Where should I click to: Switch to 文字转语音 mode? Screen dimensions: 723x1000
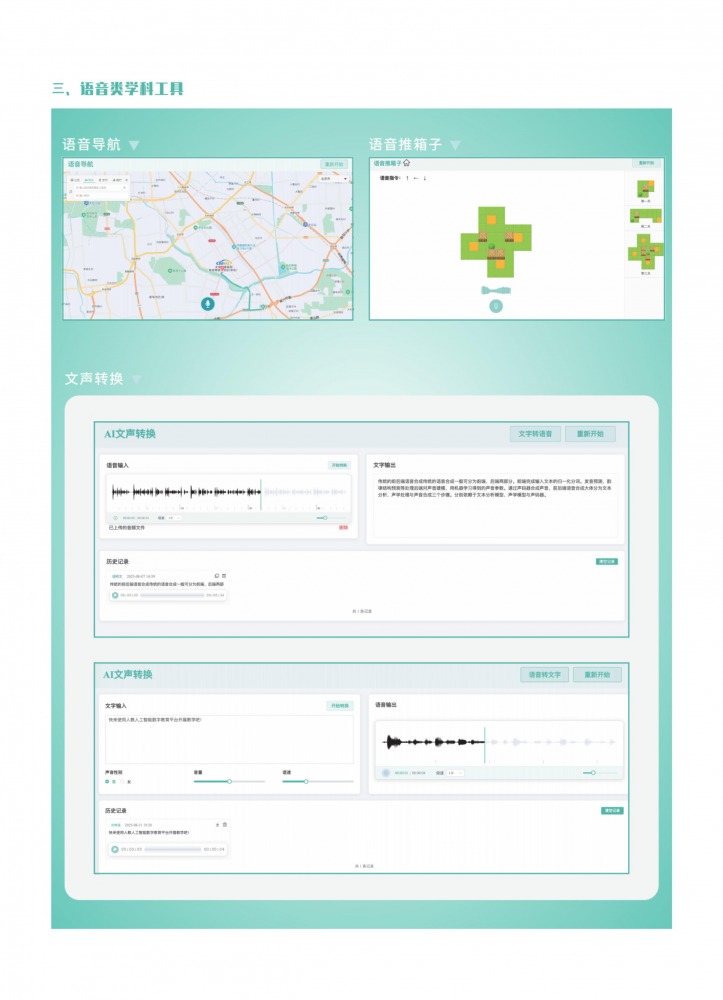pos(535,434)
